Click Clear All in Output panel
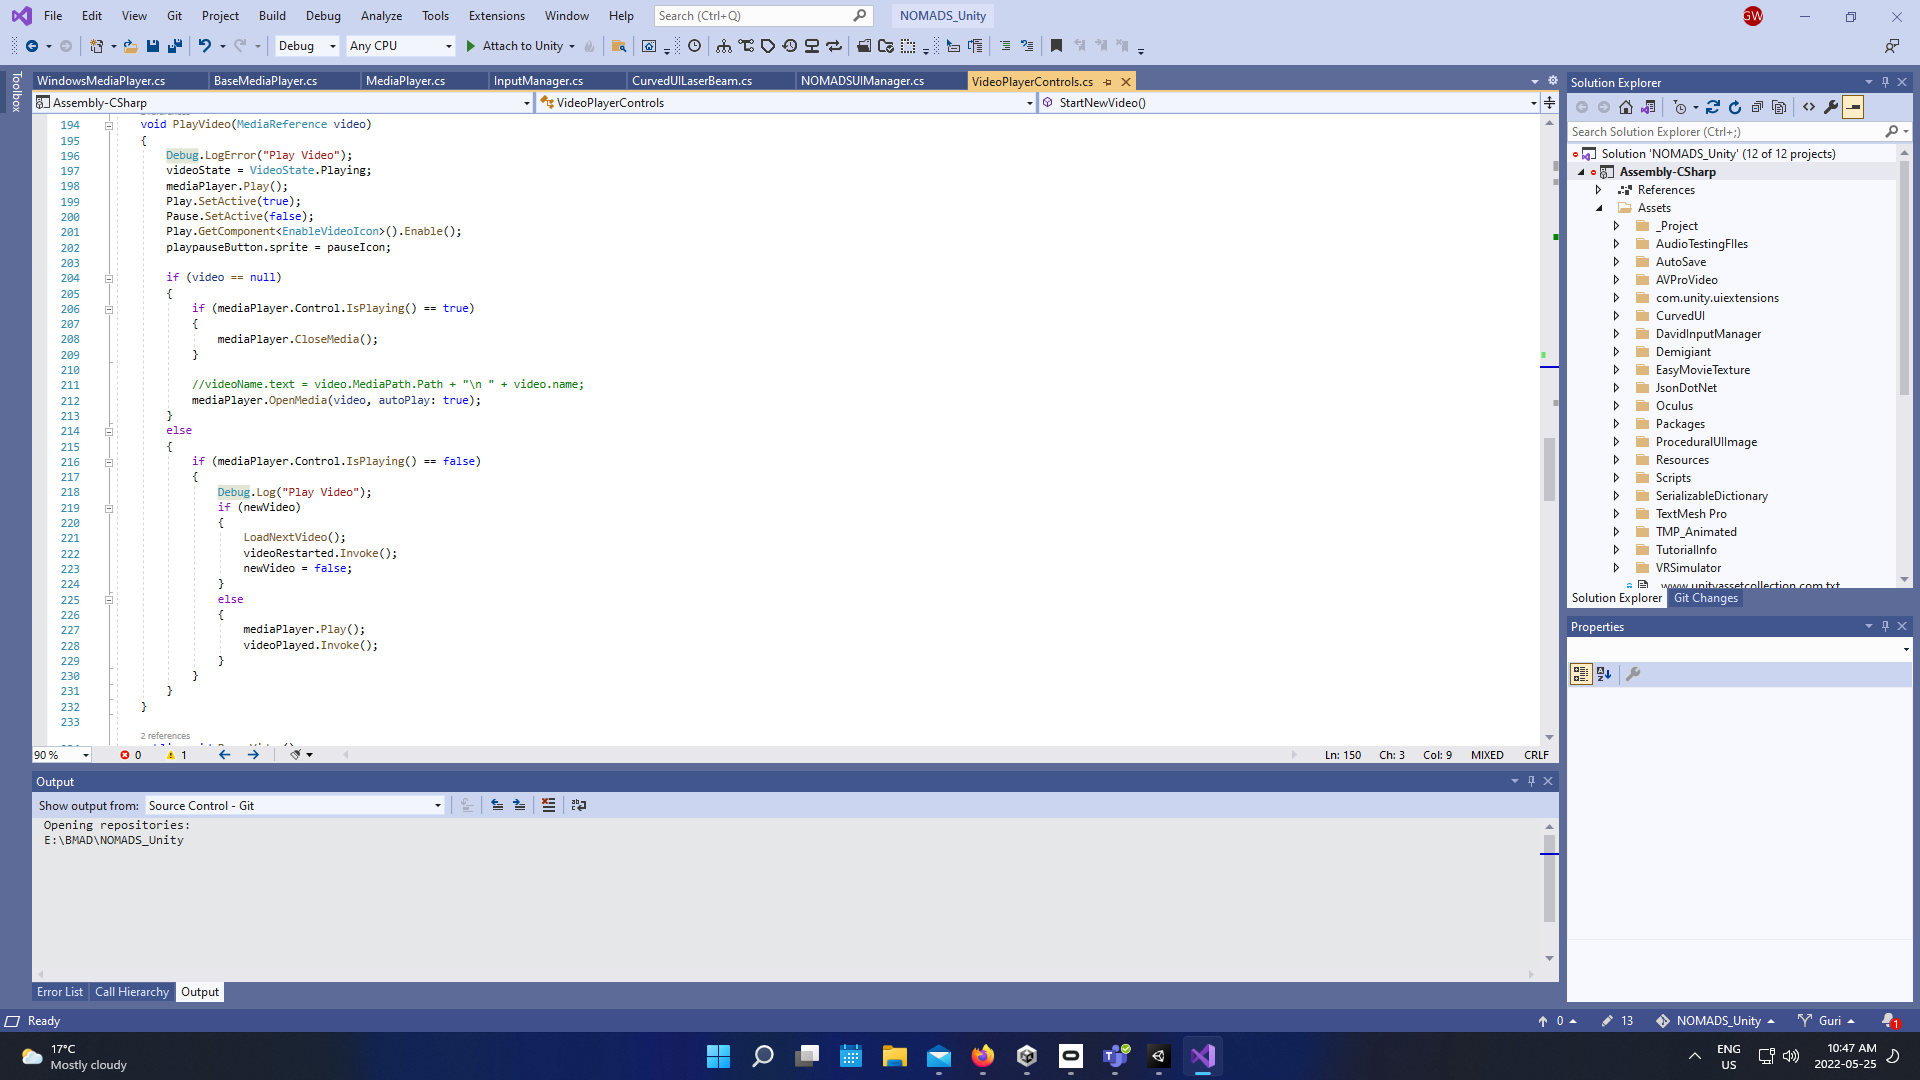The image size is (1920, 1080). [548, 805]
